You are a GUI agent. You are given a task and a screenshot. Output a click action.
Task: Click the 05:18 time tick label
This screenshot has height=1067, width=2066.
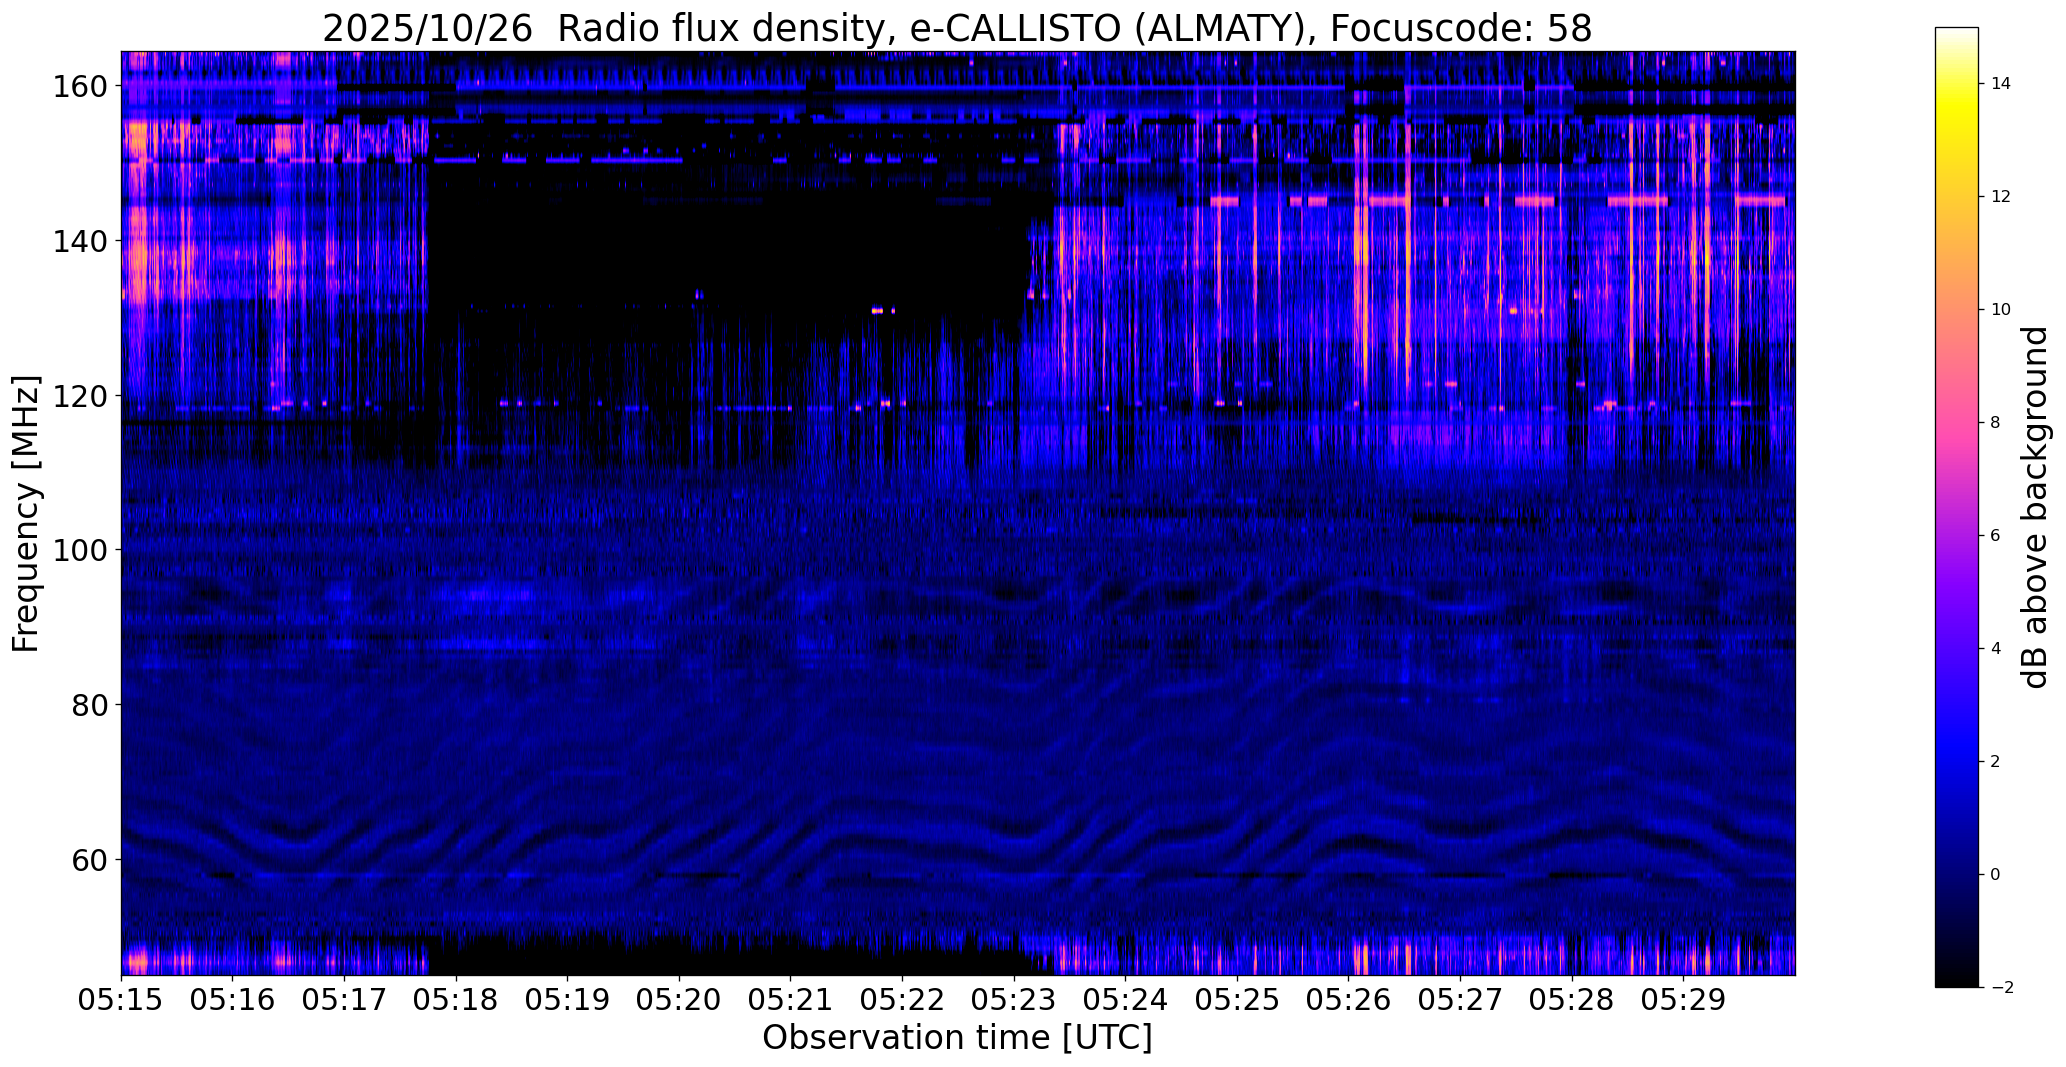pos(457,1000)
